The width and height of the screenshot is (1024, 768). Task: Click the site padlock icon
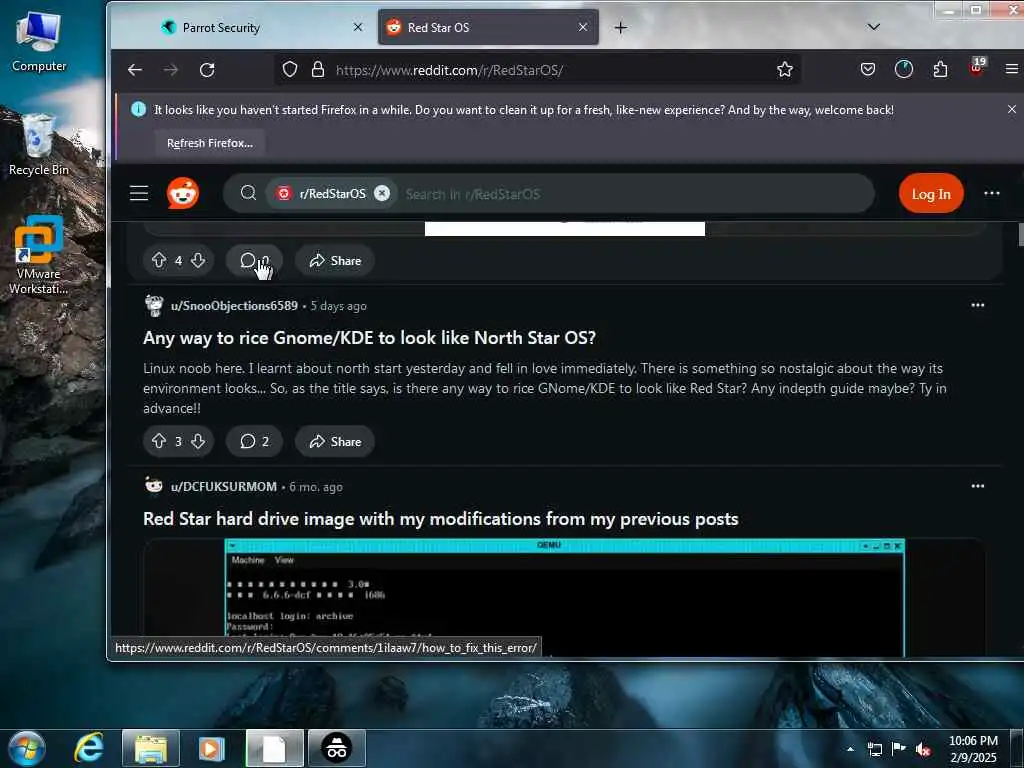318,69
